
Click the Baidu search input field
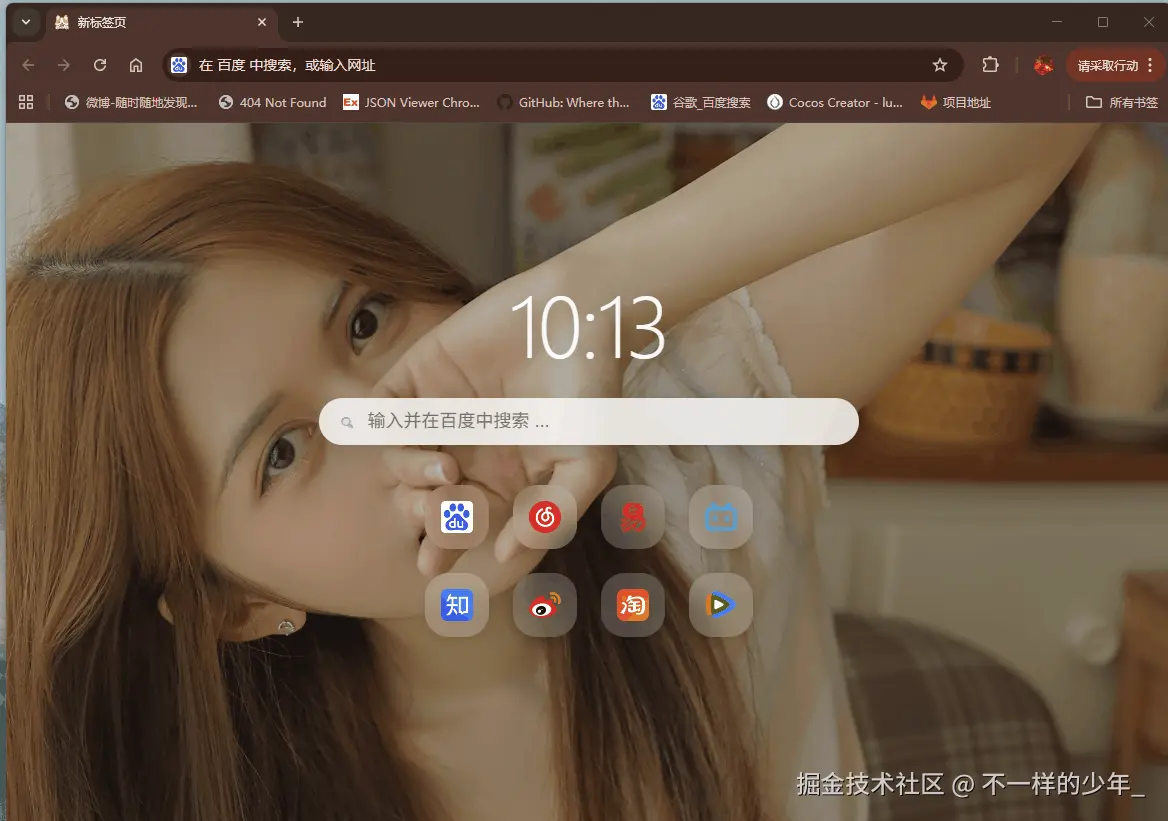(588, 421)
